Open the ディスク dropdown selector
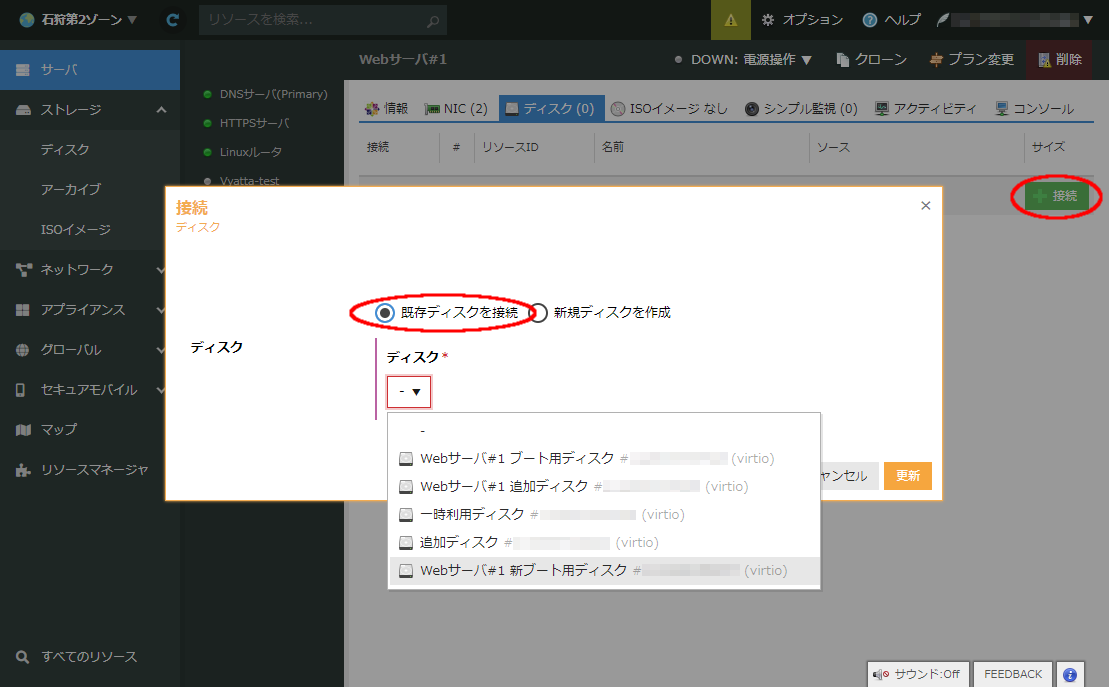The width and height of the screenshot is (1109, 687). pos(408,392)
